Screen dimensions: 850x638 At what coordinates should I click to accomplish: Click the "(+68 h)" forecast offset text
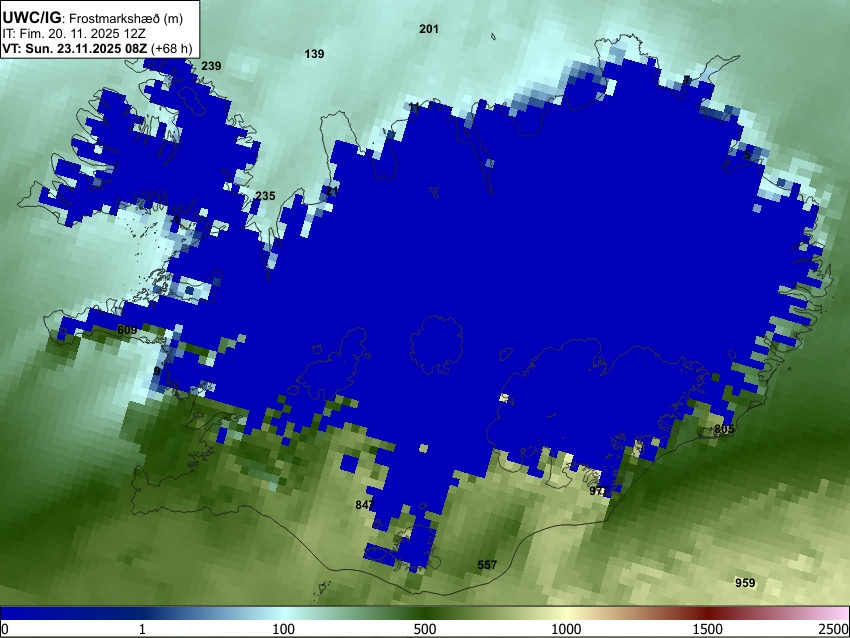tap(171, 48)
